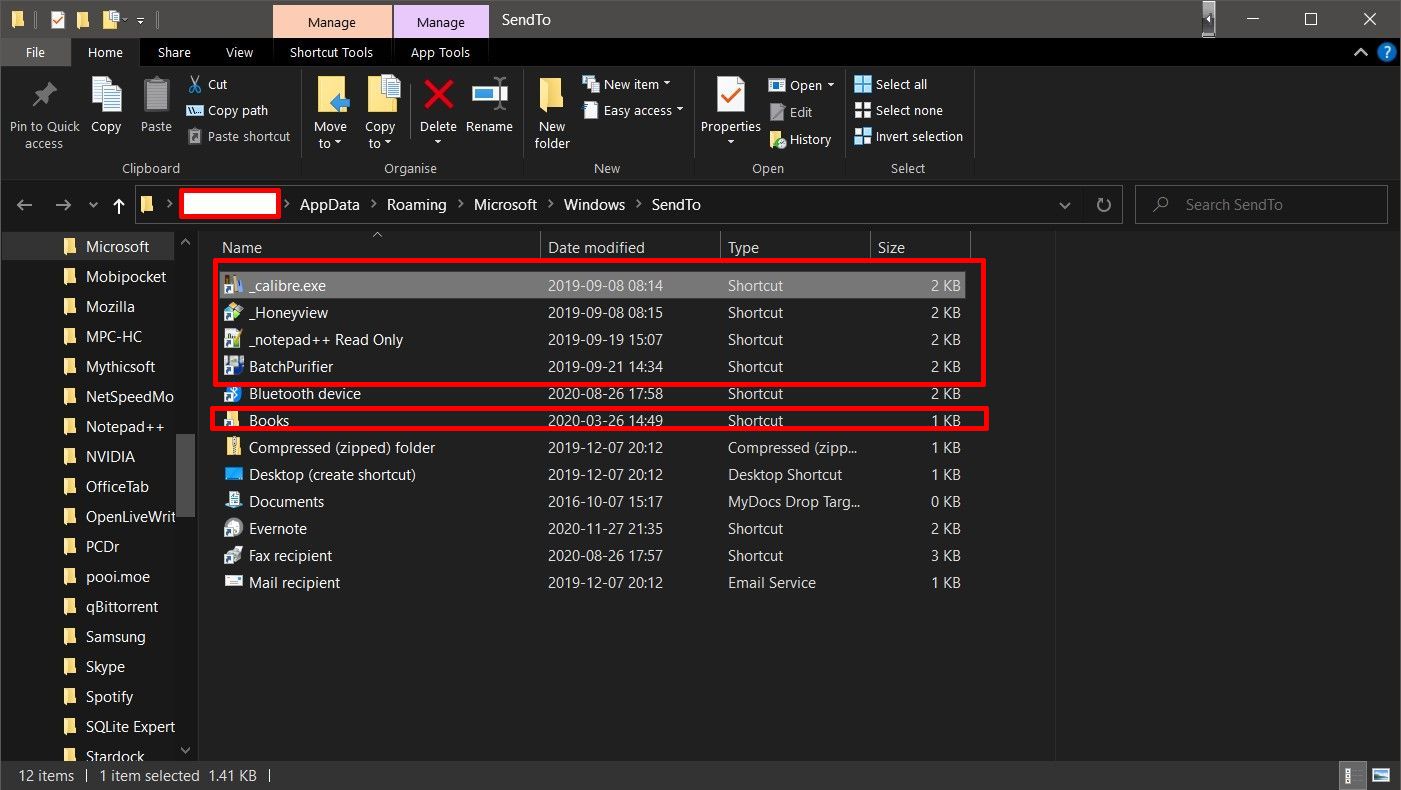
Task: Expand the Open button dropdown
Action: tap(830, 85)
